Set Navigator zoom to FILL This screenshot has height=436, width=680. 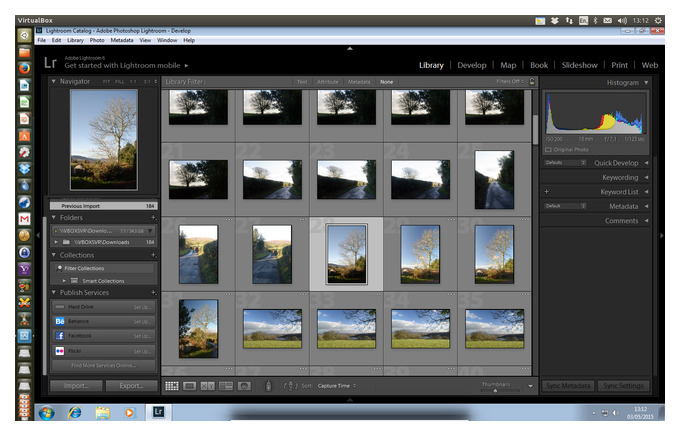click(120, 82)
